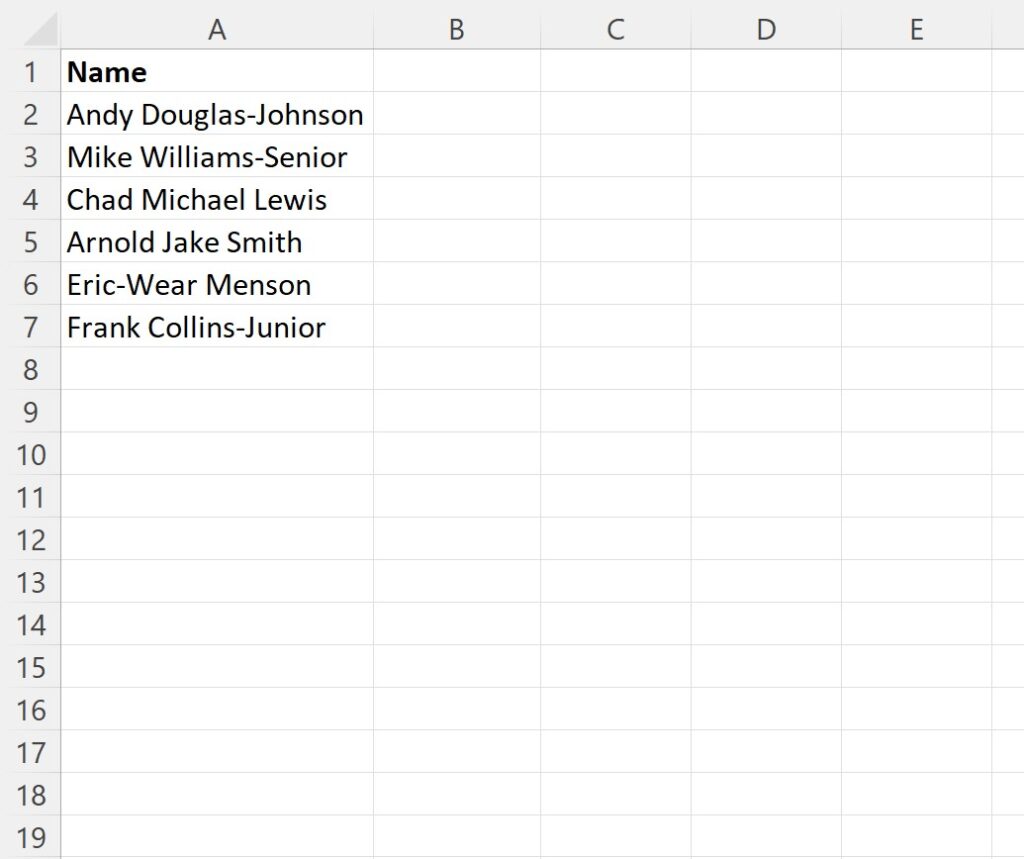1024x859 pixels.
Task: Click empty cell B2 beside Andy
Action: 456,114
